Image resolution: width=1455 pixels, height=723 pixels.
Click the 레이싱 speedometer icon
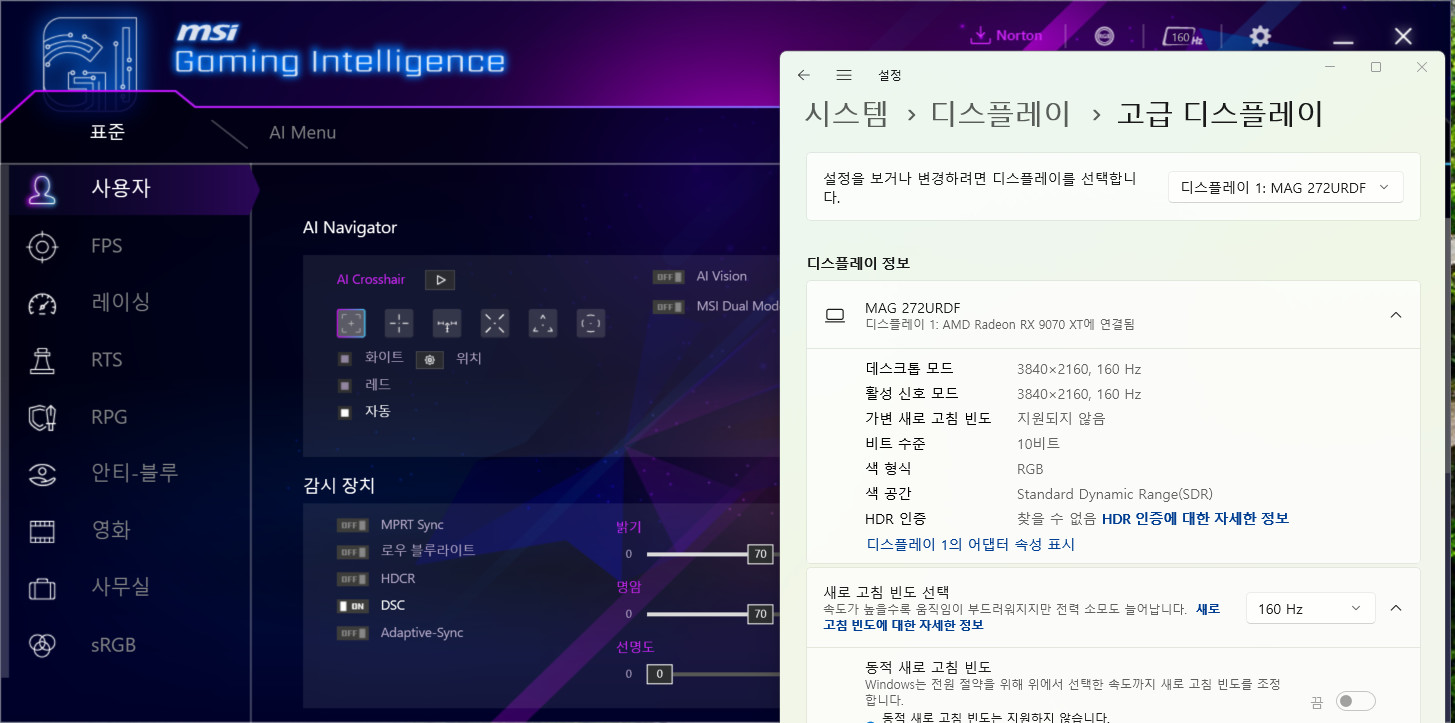42,304
